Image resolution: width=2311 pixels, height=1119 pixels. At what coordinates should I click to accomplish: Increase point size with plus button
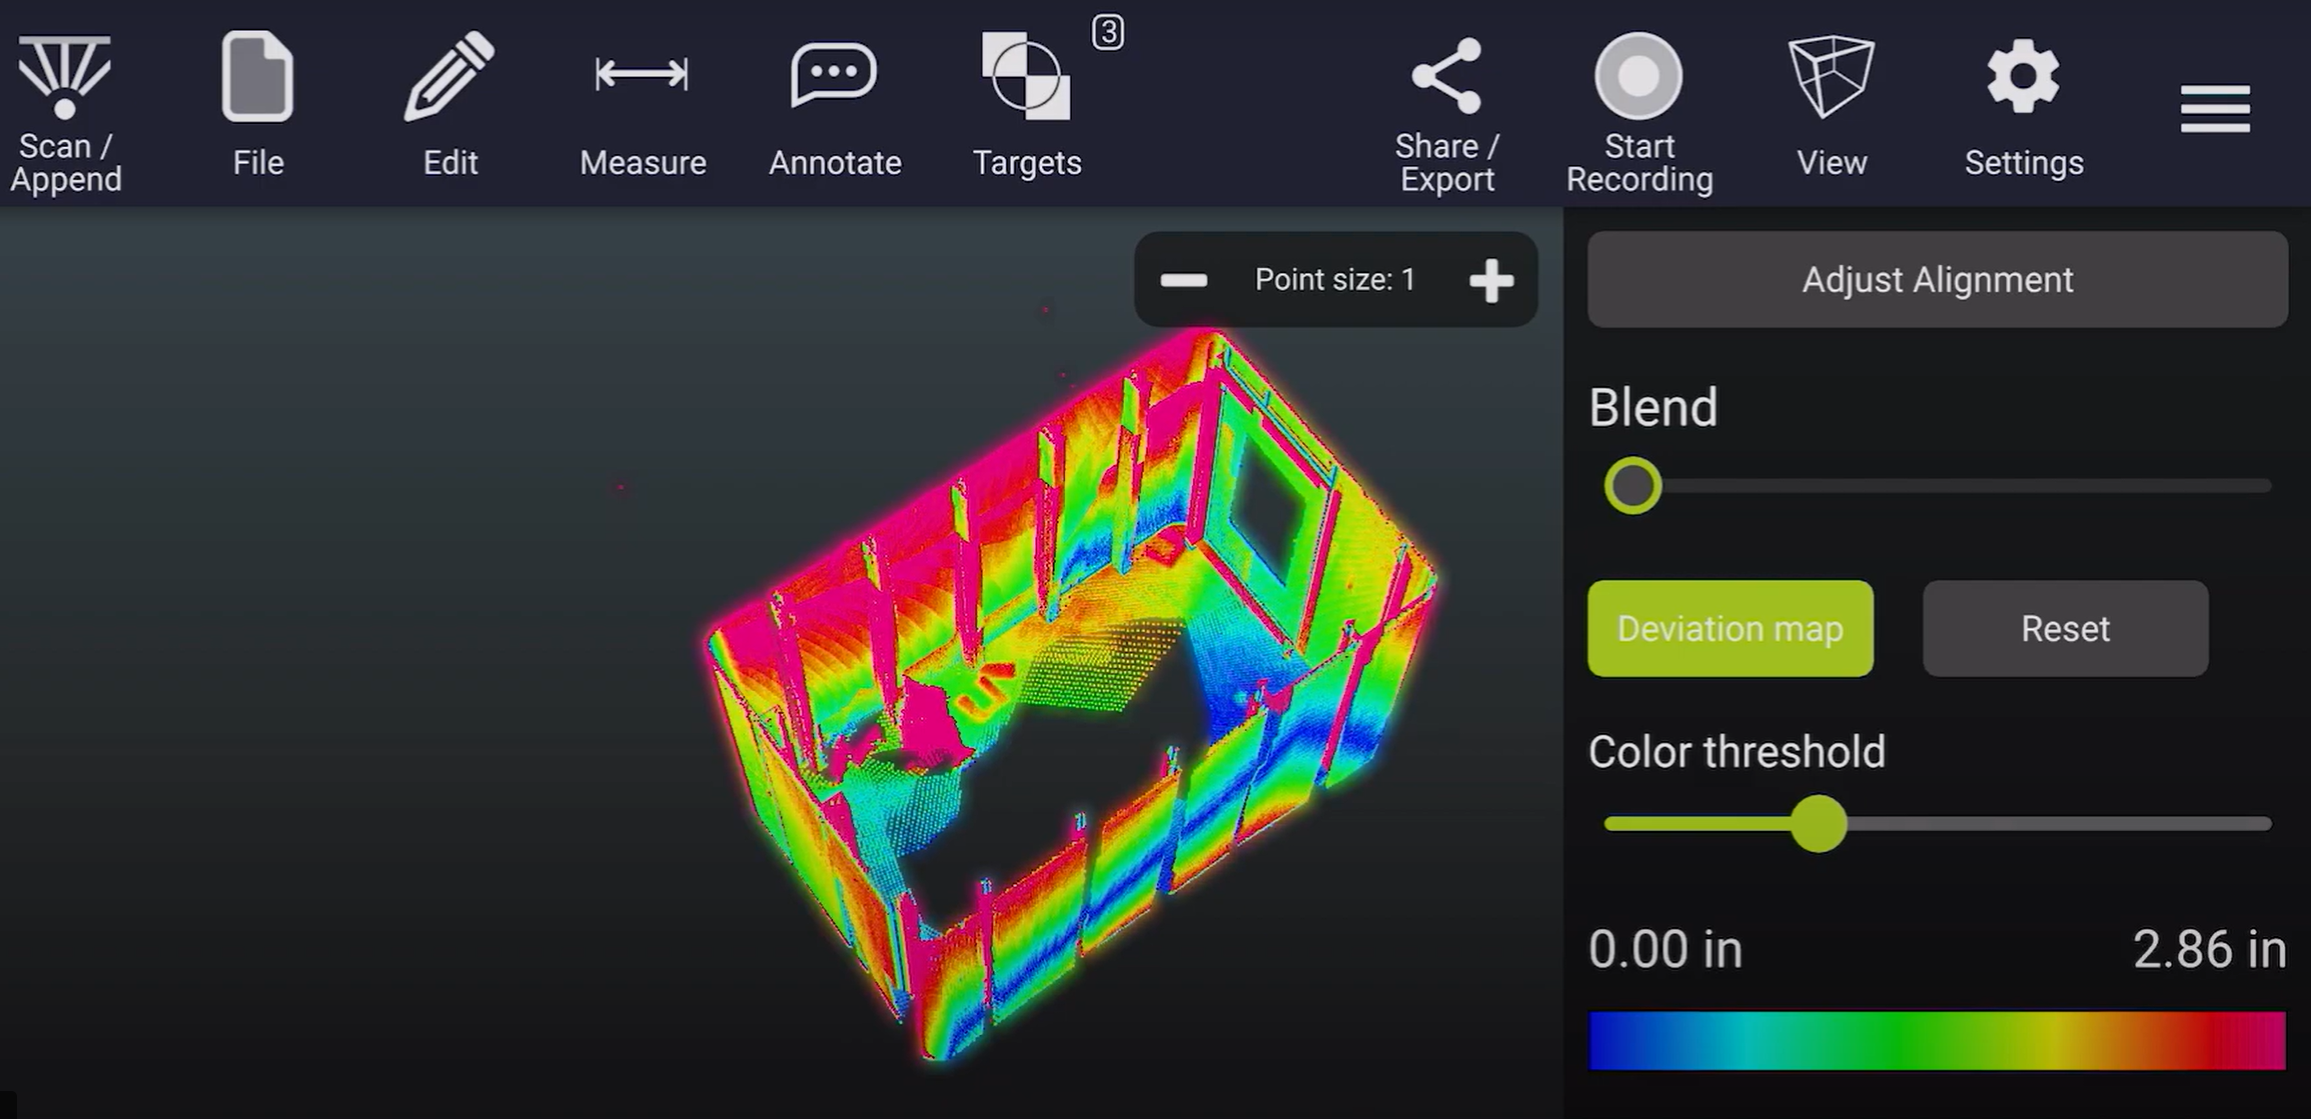click(x=1491, y=280)
